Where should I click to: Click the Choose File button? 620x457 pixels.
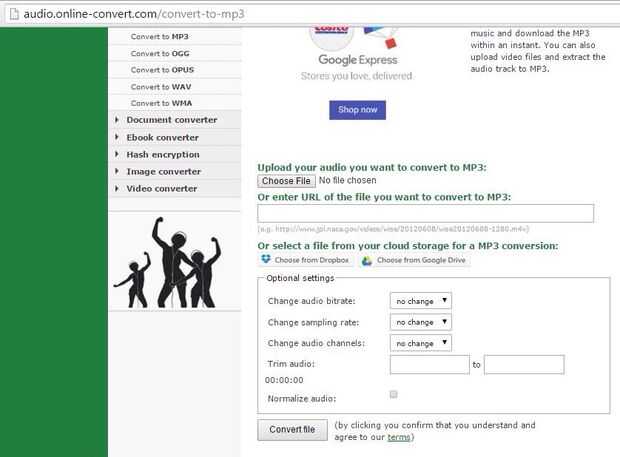[x=286, y=181]
